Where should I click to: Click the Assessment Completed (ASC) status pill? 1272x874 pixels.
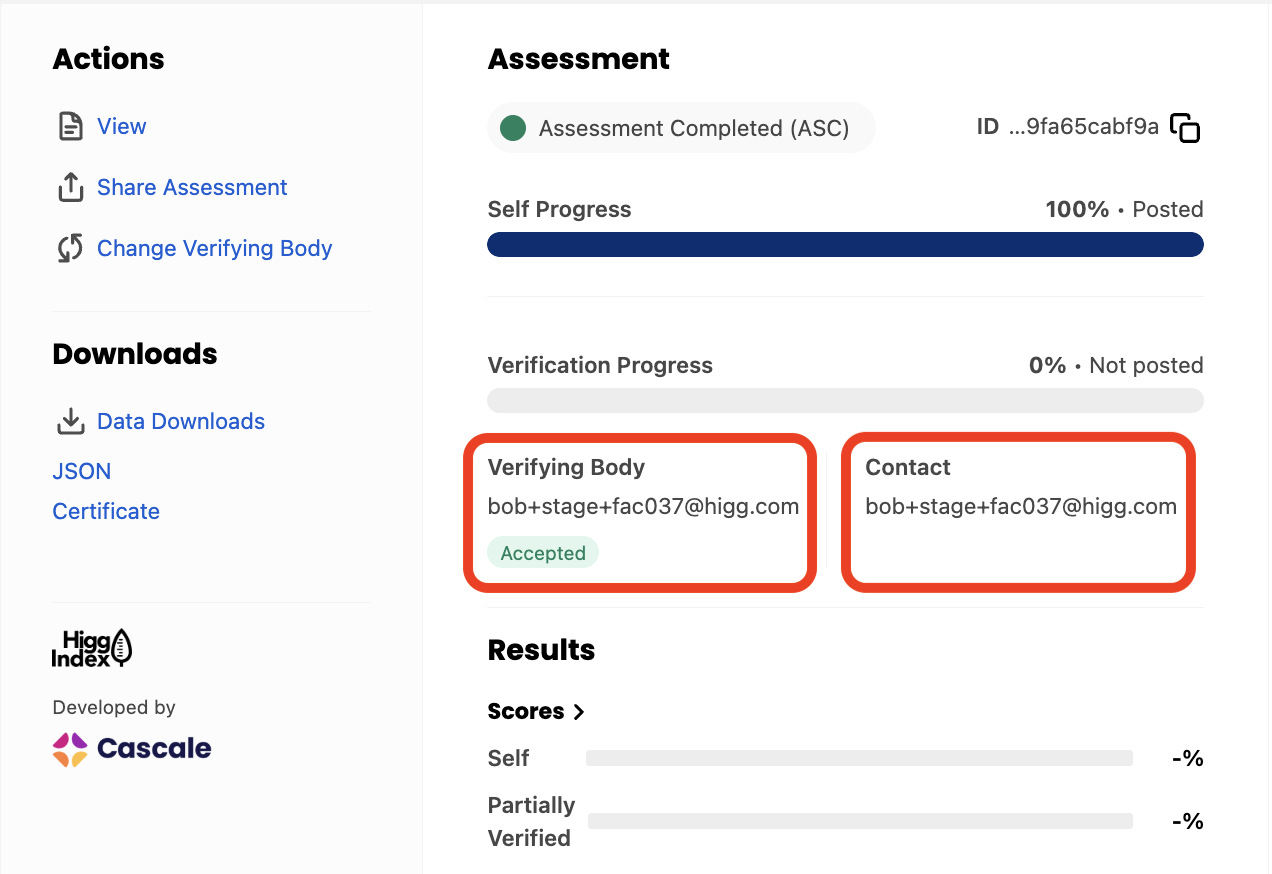[681, 128]
